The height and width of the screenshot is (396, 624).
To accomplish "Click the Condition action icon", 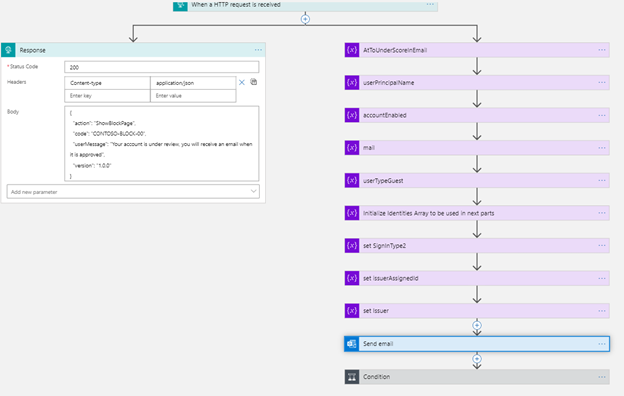I will (x=352, y=377).
